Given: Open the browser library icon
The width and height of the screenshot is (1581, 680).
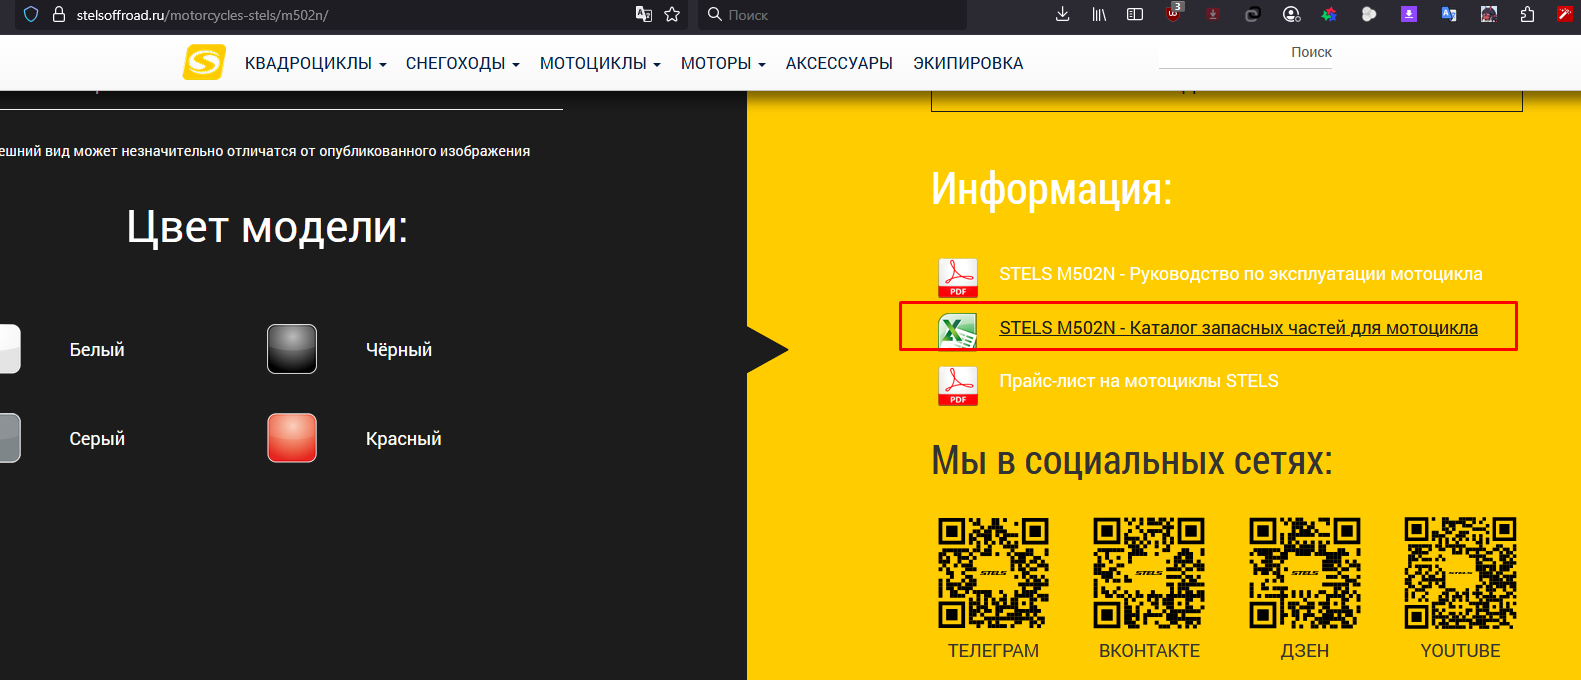Looking at the screenshot, I should (1099, 14).
